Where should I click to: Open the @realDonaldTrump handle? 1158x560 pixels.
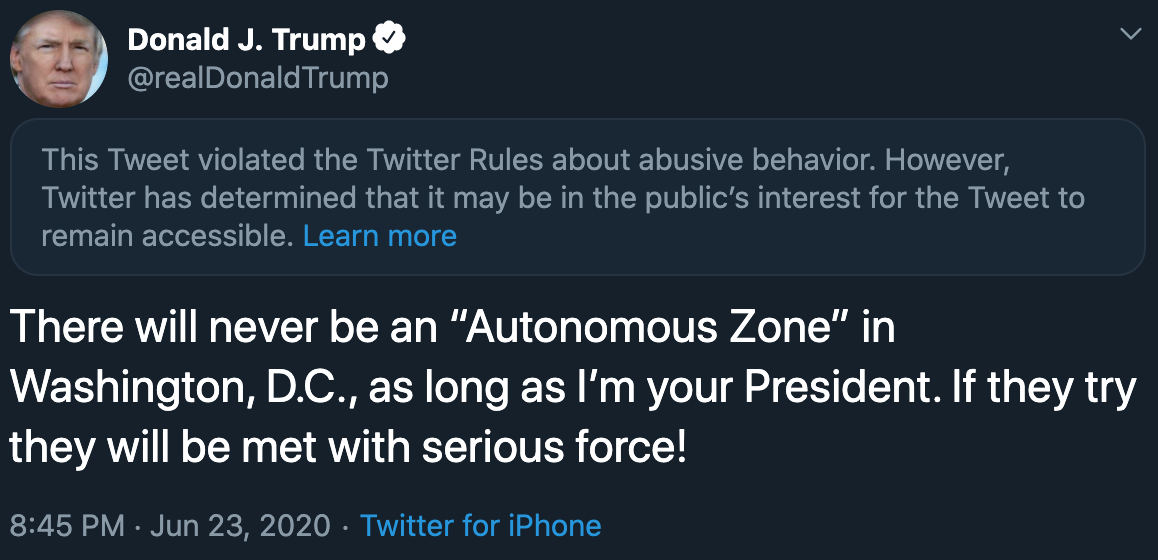(257, 78)
